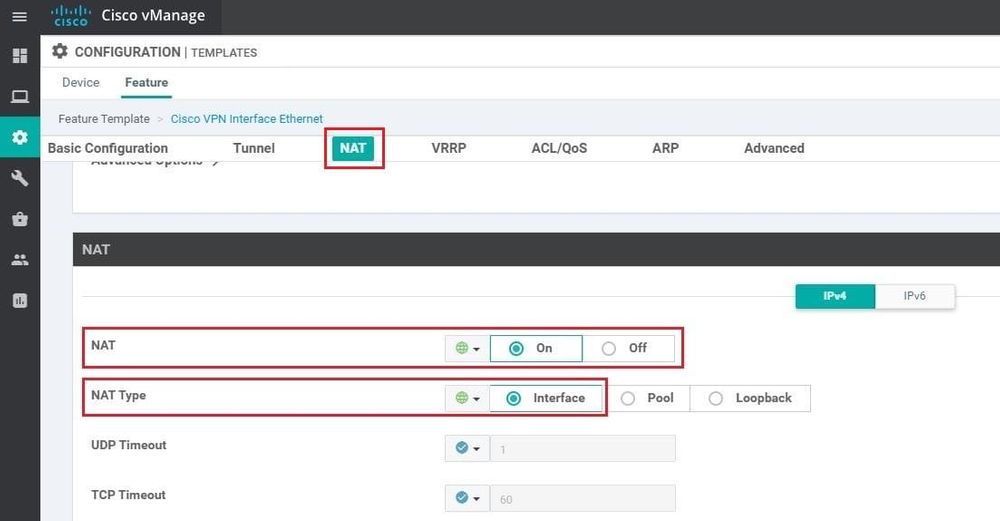Open the NAT Type global scope dropdown
This screenshot has width=1000, height=521.
[x=467, y=398]
